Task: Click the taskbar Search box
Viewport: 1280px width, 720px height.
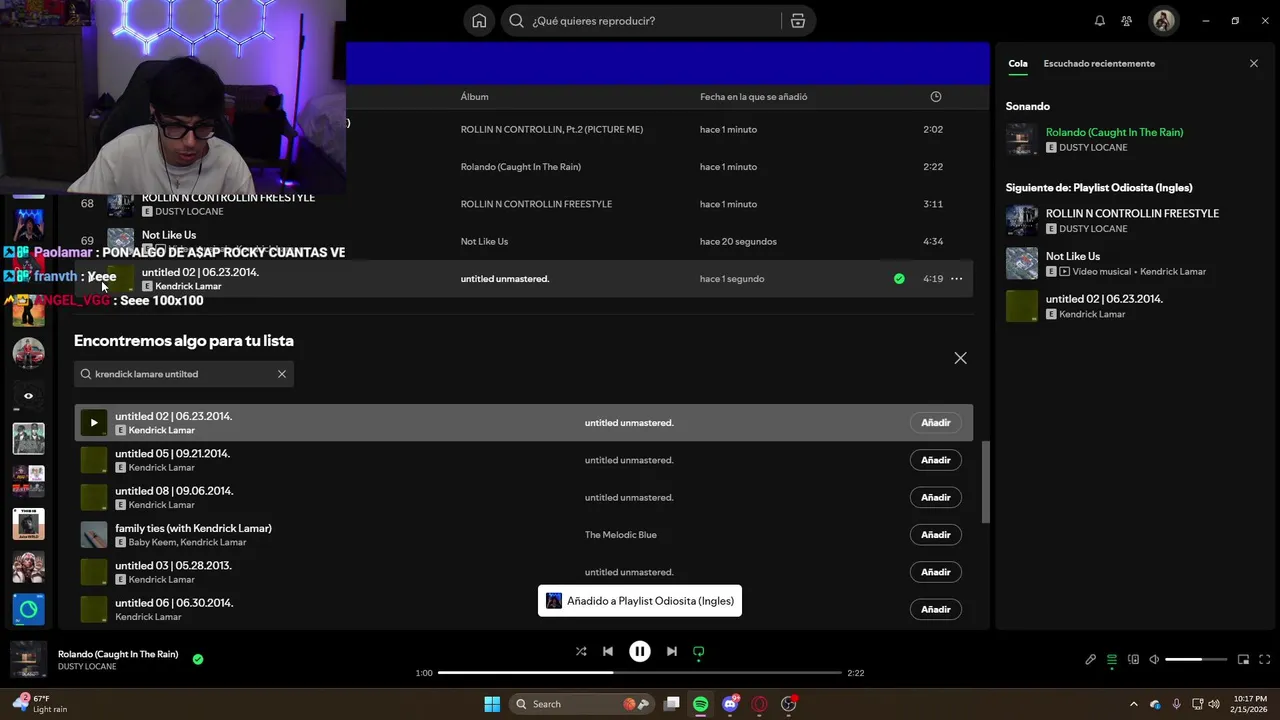Action: [582, 704]
